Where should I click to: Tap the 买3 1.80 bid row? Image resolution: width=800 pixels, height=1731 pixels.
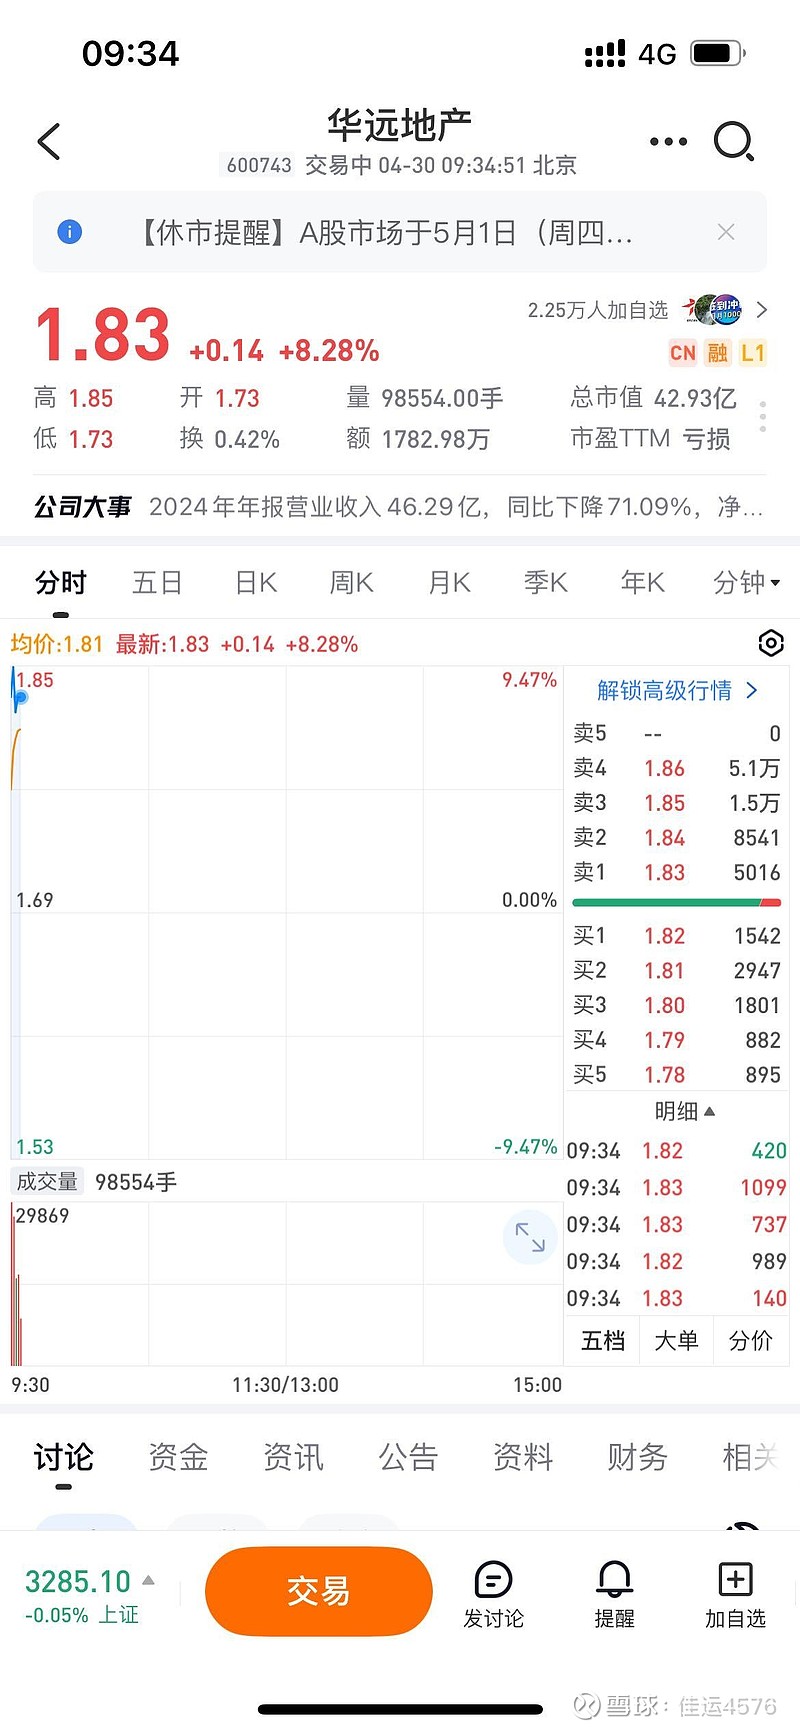click(x=676, y=1006)
